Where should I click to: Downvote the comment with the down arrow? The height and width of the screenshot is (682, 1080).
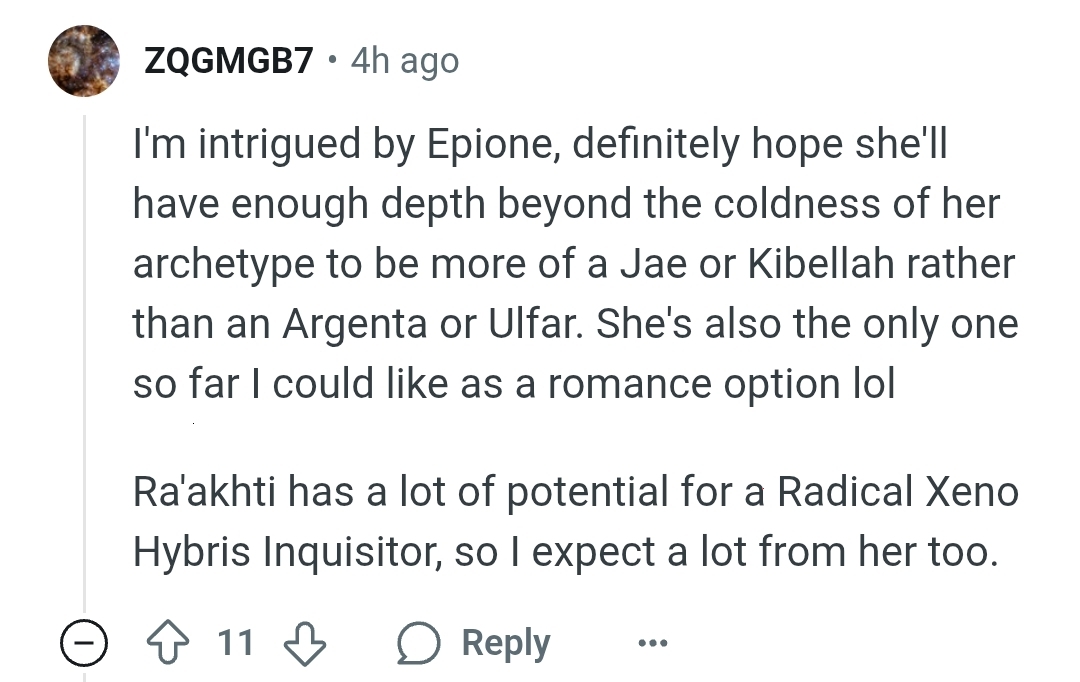click(305, 643)
